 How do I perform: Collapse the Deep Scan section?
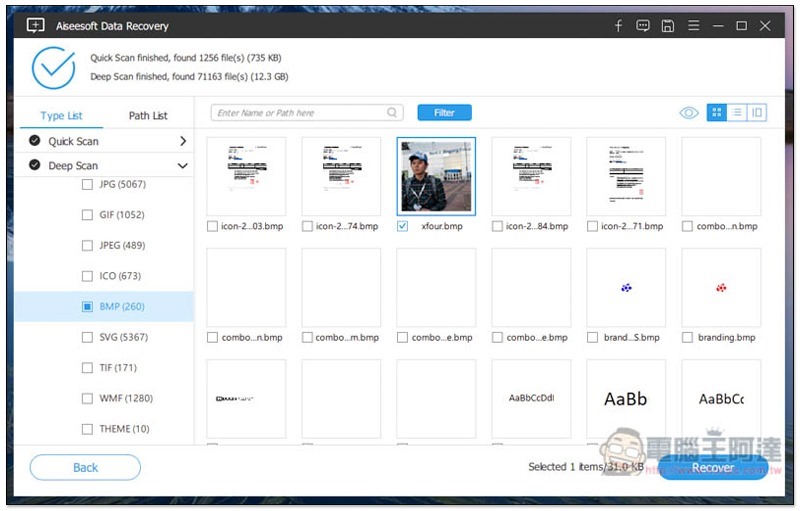[x=183, y=166]
